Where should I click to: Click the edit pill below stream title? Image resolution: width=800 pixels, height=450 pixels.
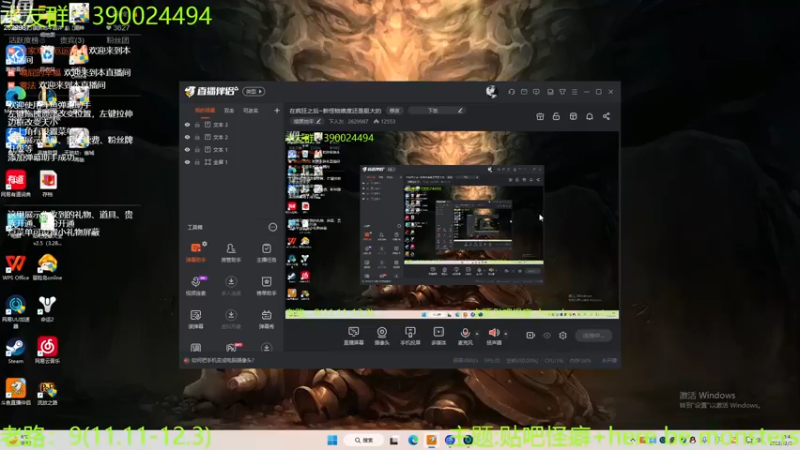(307, 121)
